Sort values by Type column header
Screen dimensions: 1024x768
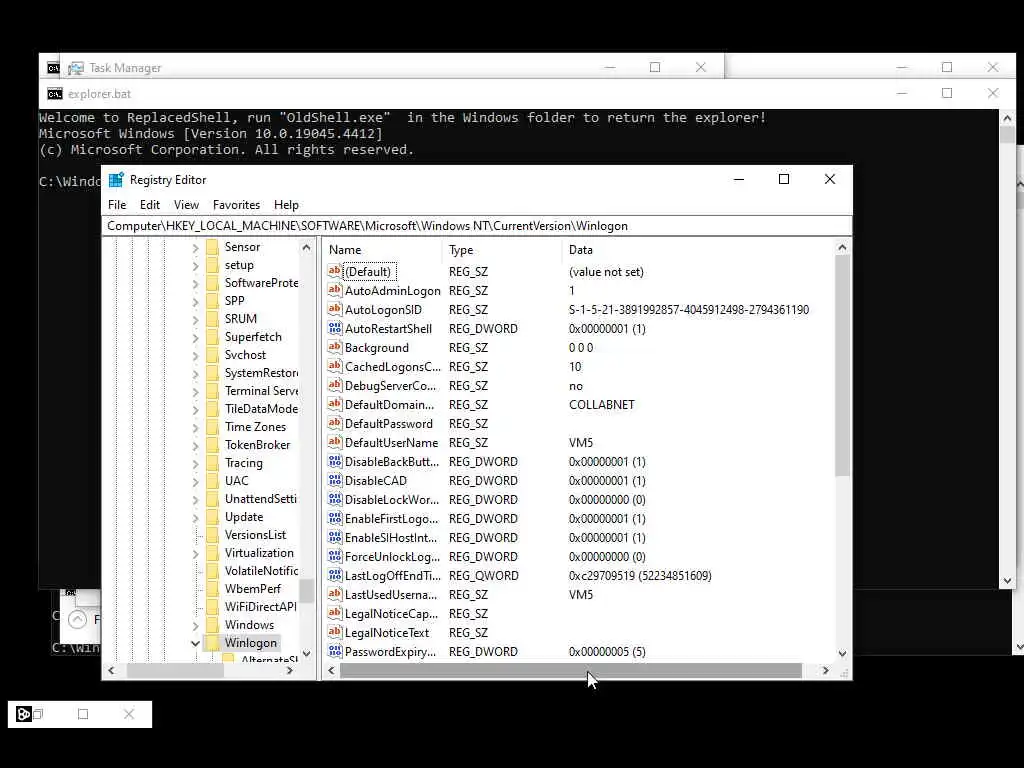click(502, 249)
